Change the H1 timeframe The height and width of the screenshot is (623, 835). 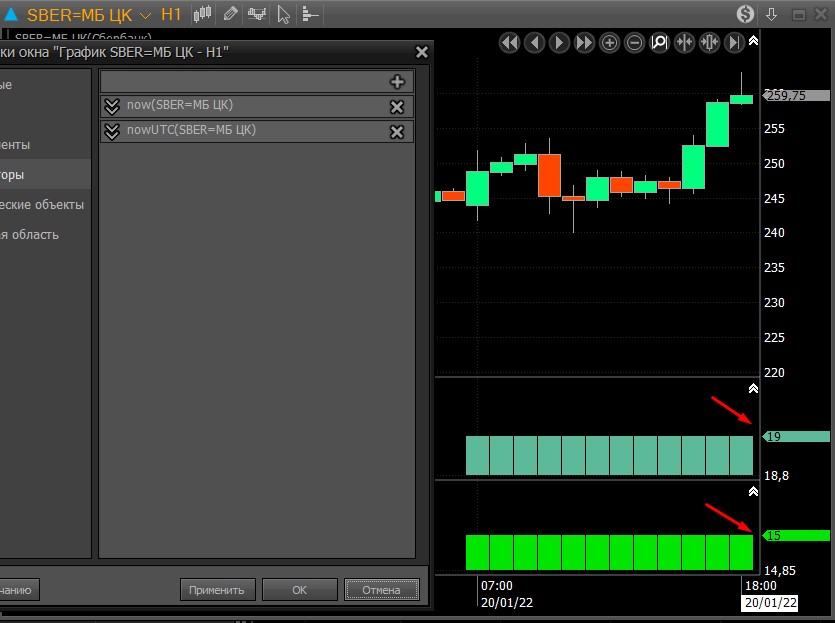tap(171, 15)
